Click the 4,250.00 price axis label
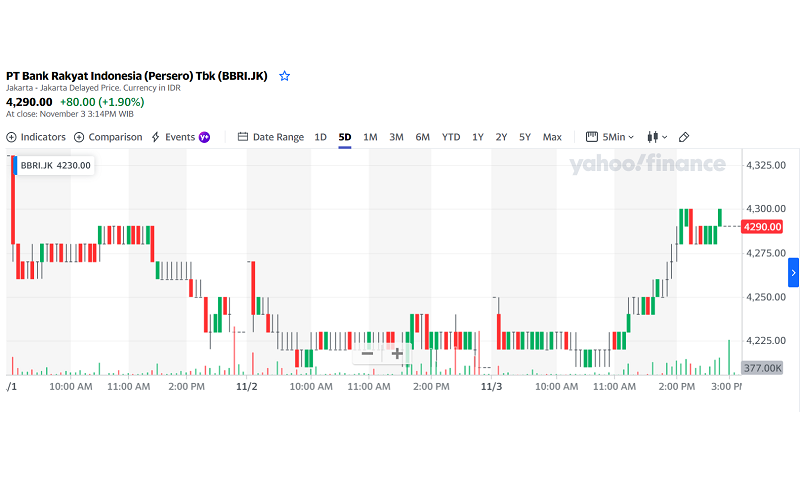Screen dimensions: 800x480 pos(766,297)
